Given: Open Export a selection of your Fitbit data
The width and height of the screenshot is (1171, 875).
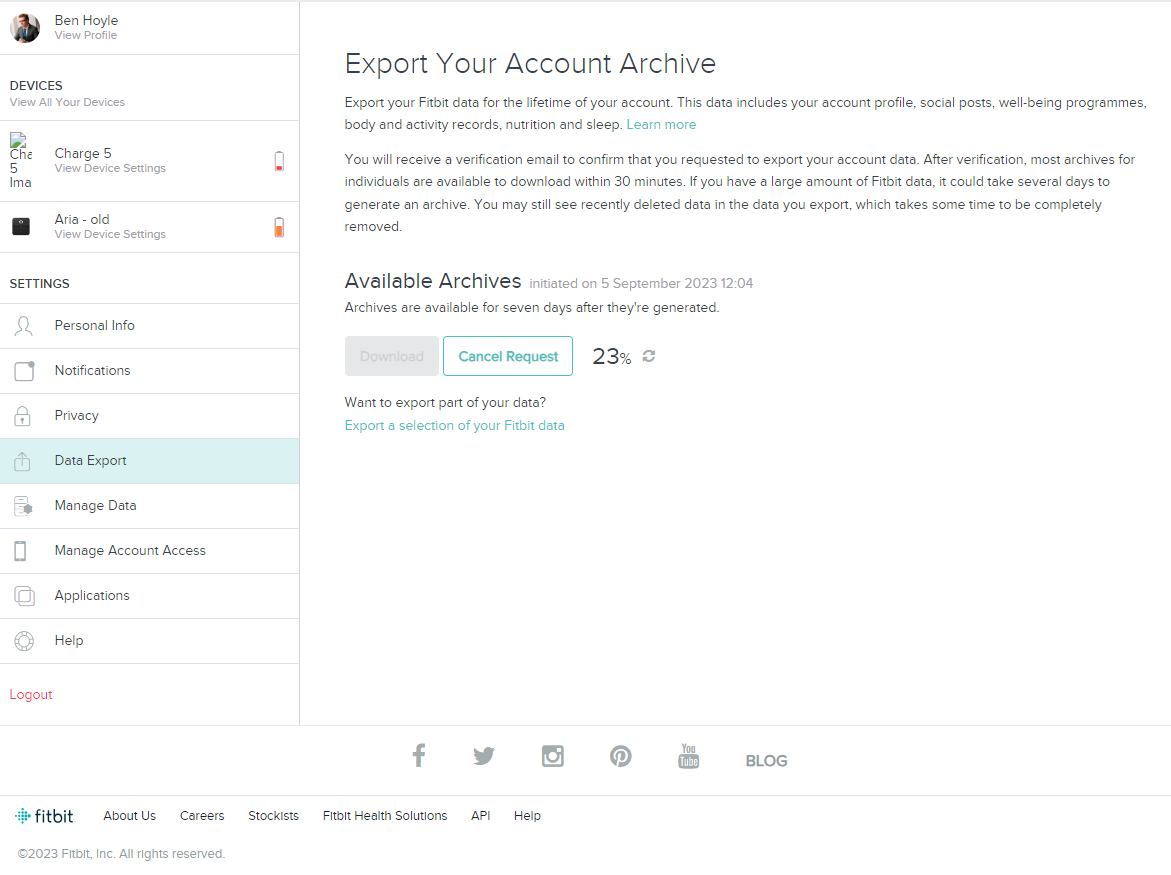Looking at the screenshot, I should tap(454, 426).
